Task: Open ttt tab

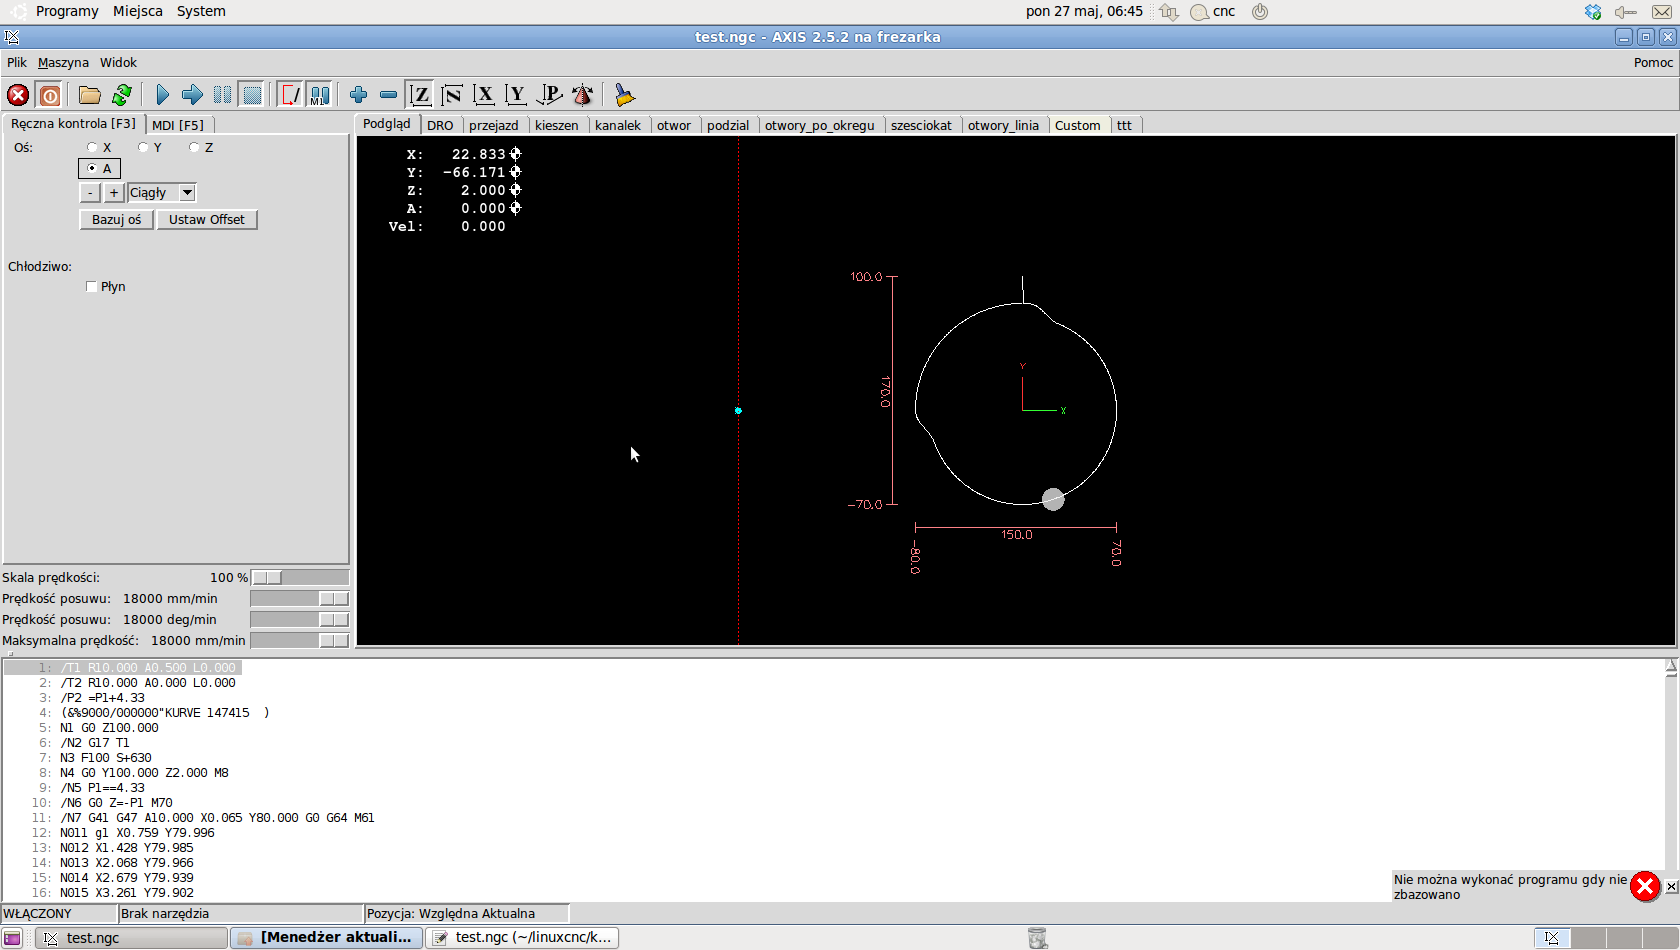Action: pos(1125,125)
